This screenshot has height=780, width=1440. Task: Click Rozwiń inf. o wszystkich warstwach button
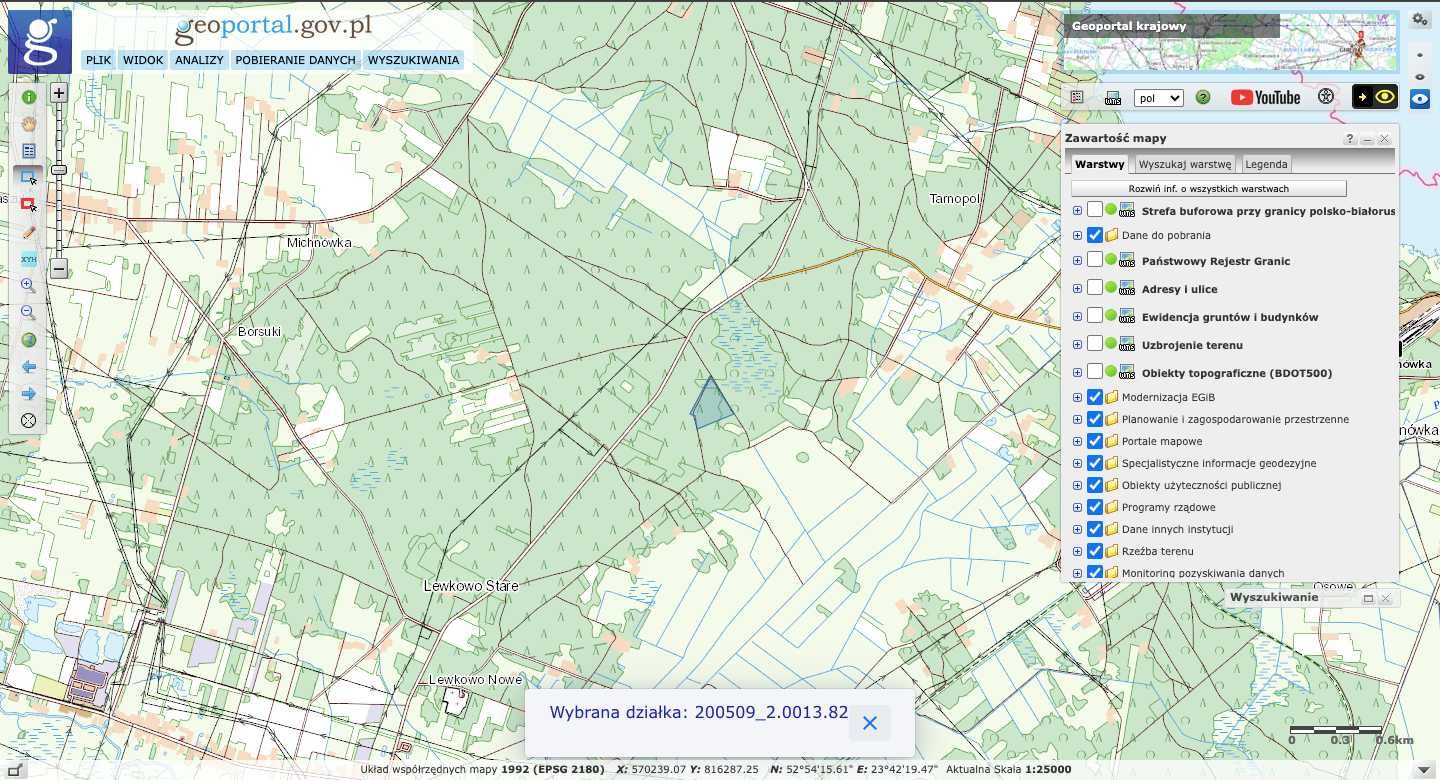click(x=1209, y=188)
